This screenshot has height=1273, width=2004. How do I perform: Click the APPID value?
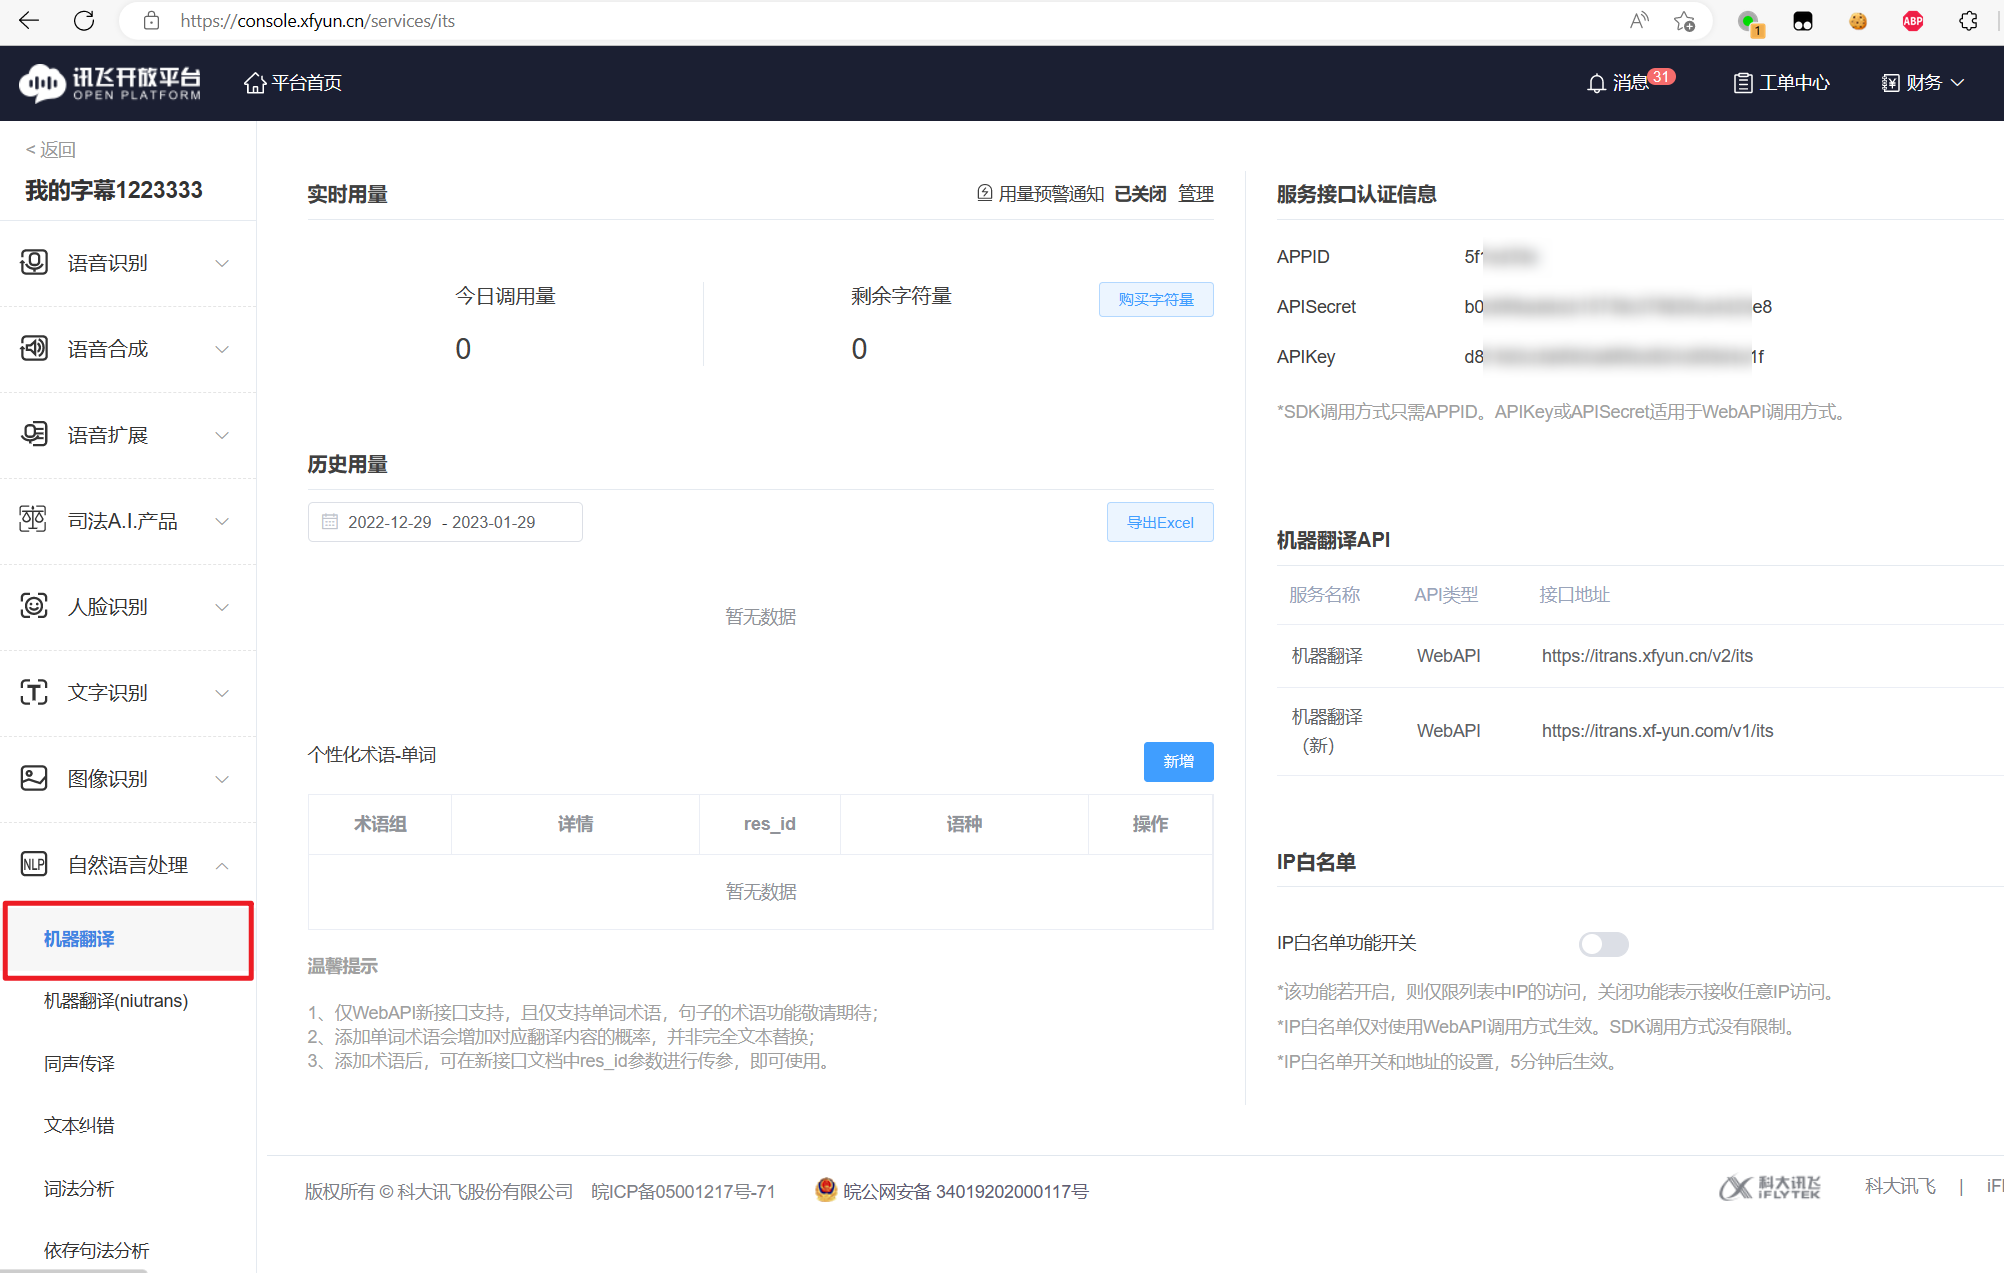1501,257
